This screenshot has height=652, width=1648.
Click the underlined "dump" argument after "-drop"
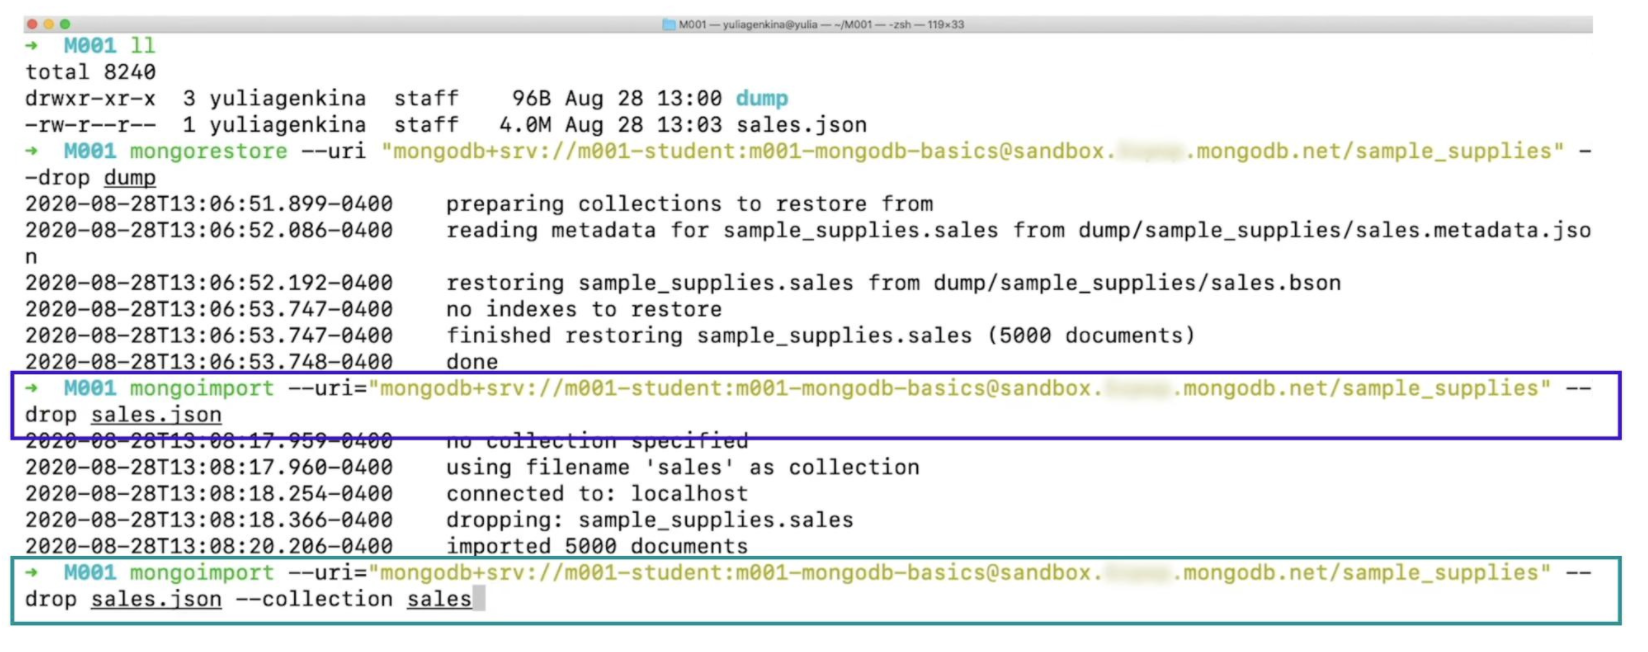(130, 178)
